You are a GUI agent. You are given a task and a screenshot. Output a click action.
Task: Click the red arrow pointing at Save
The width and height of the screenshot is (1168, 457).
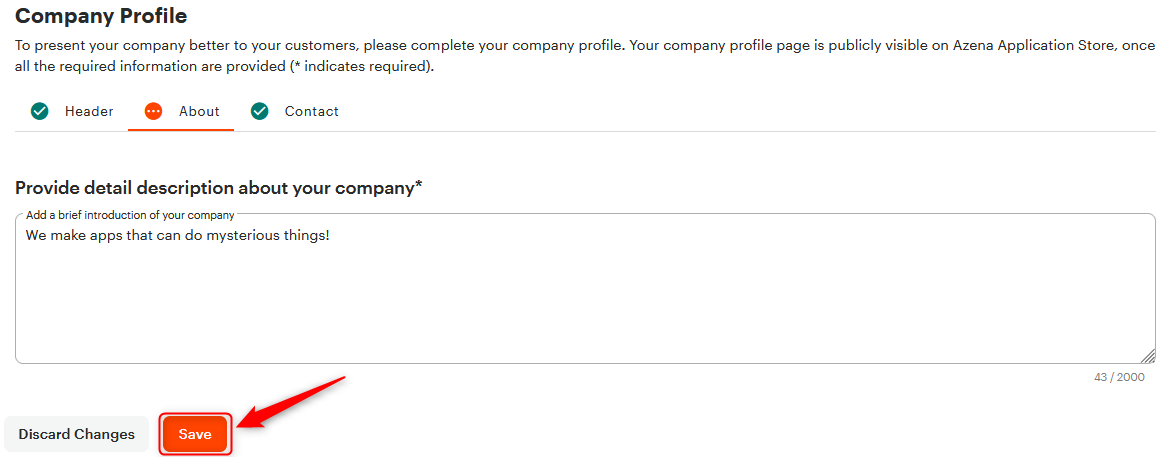[x=291, y=404]
